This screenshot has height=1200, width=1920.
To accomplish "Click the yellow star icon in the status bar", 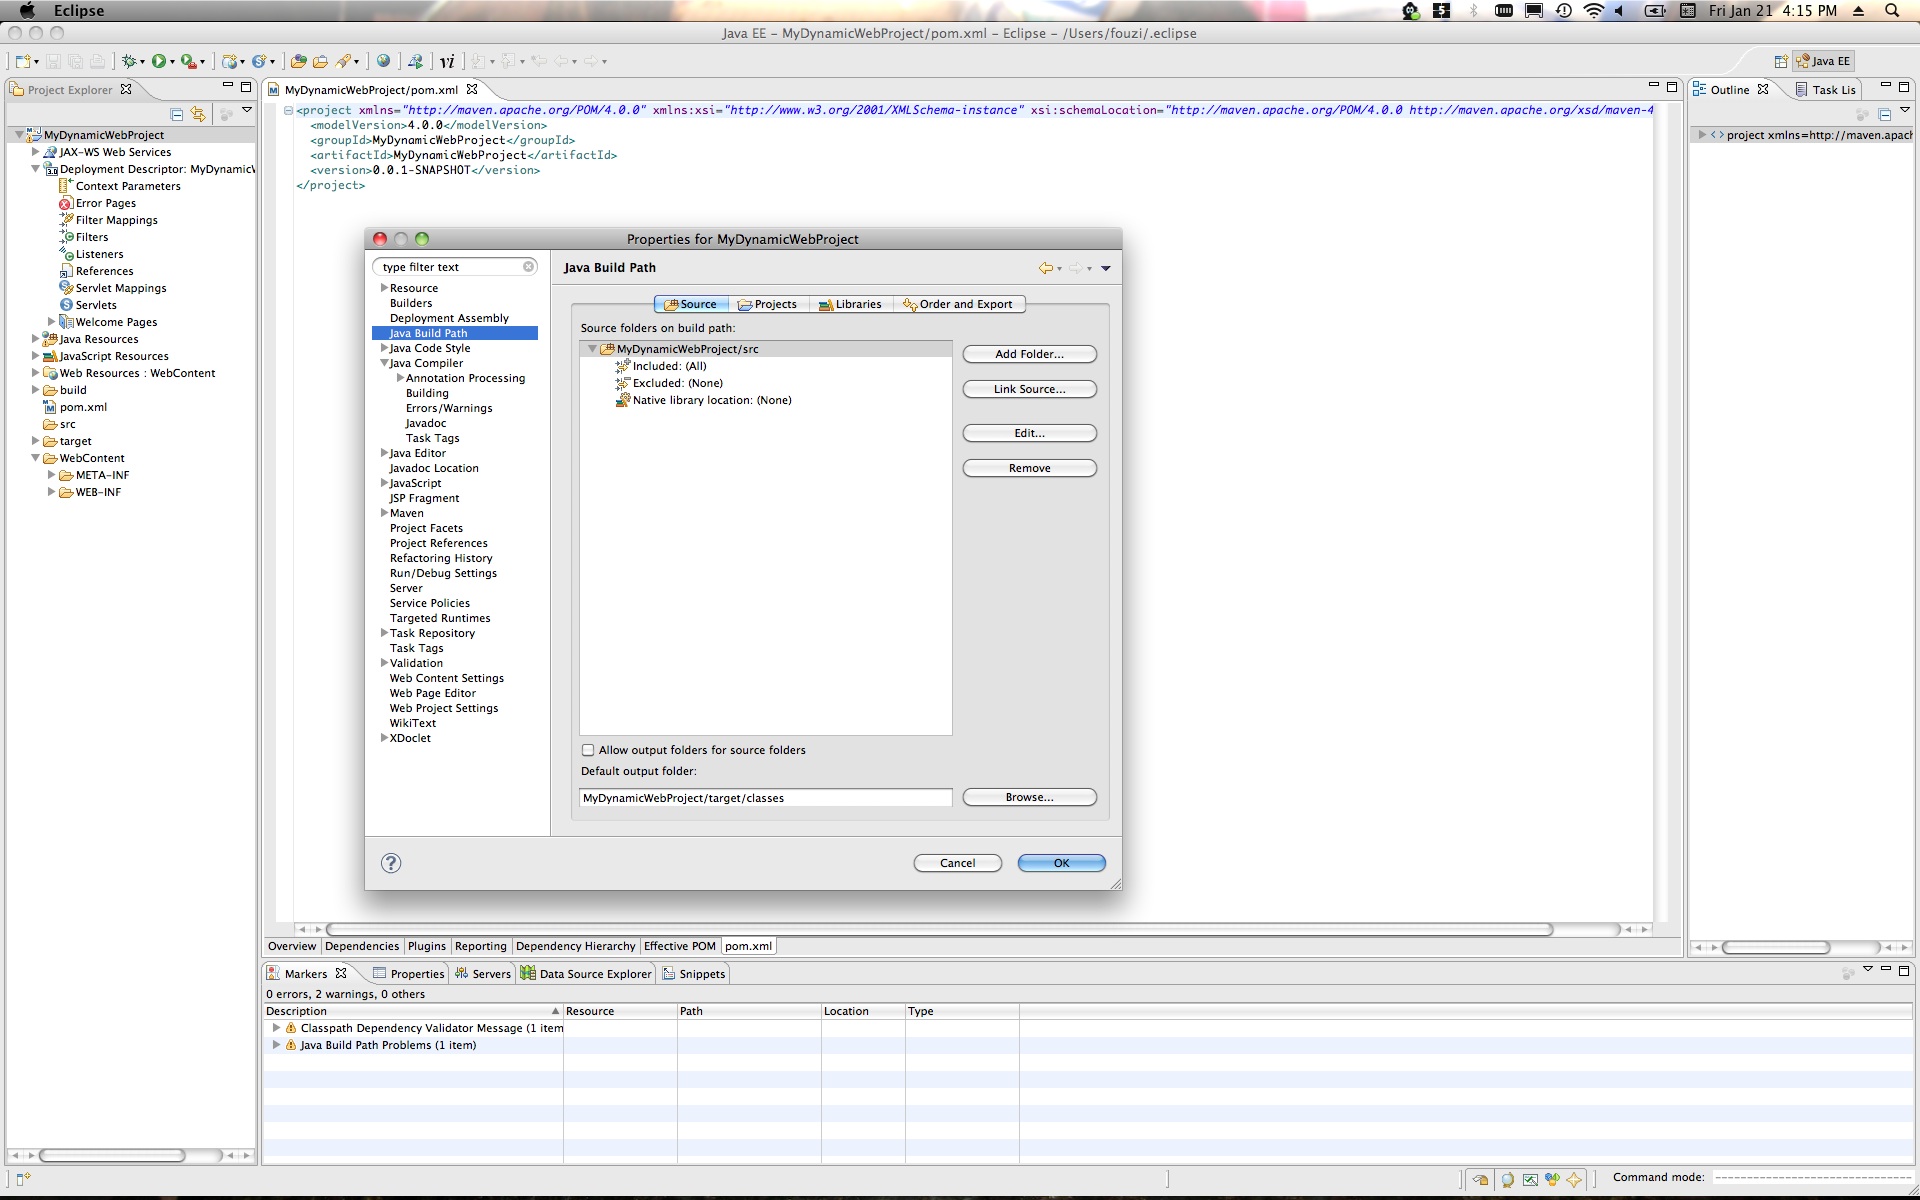I will 1574,1180.
